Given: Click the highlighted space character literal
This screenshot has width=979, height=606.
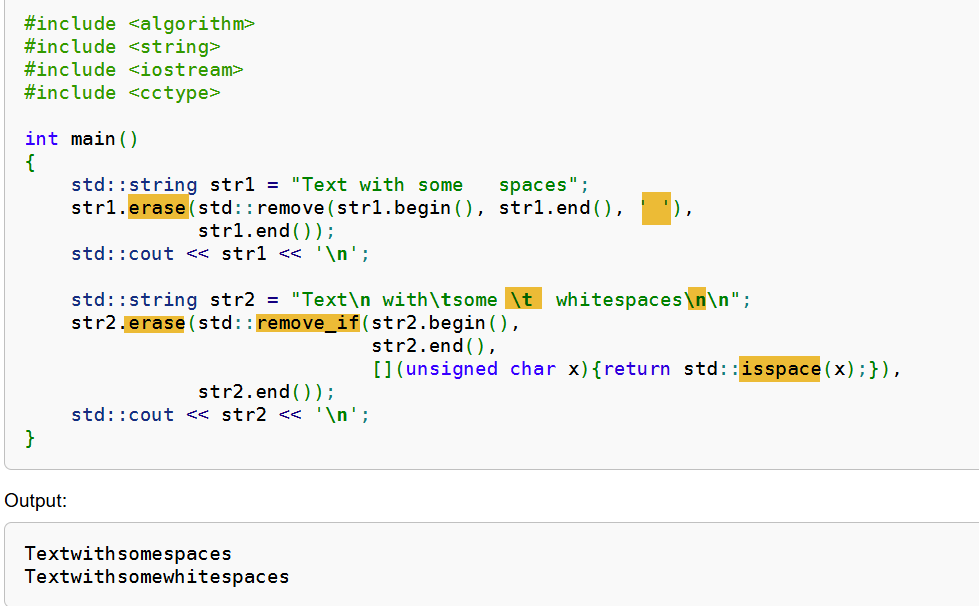Looking at the screenshot, I should 656,208.
